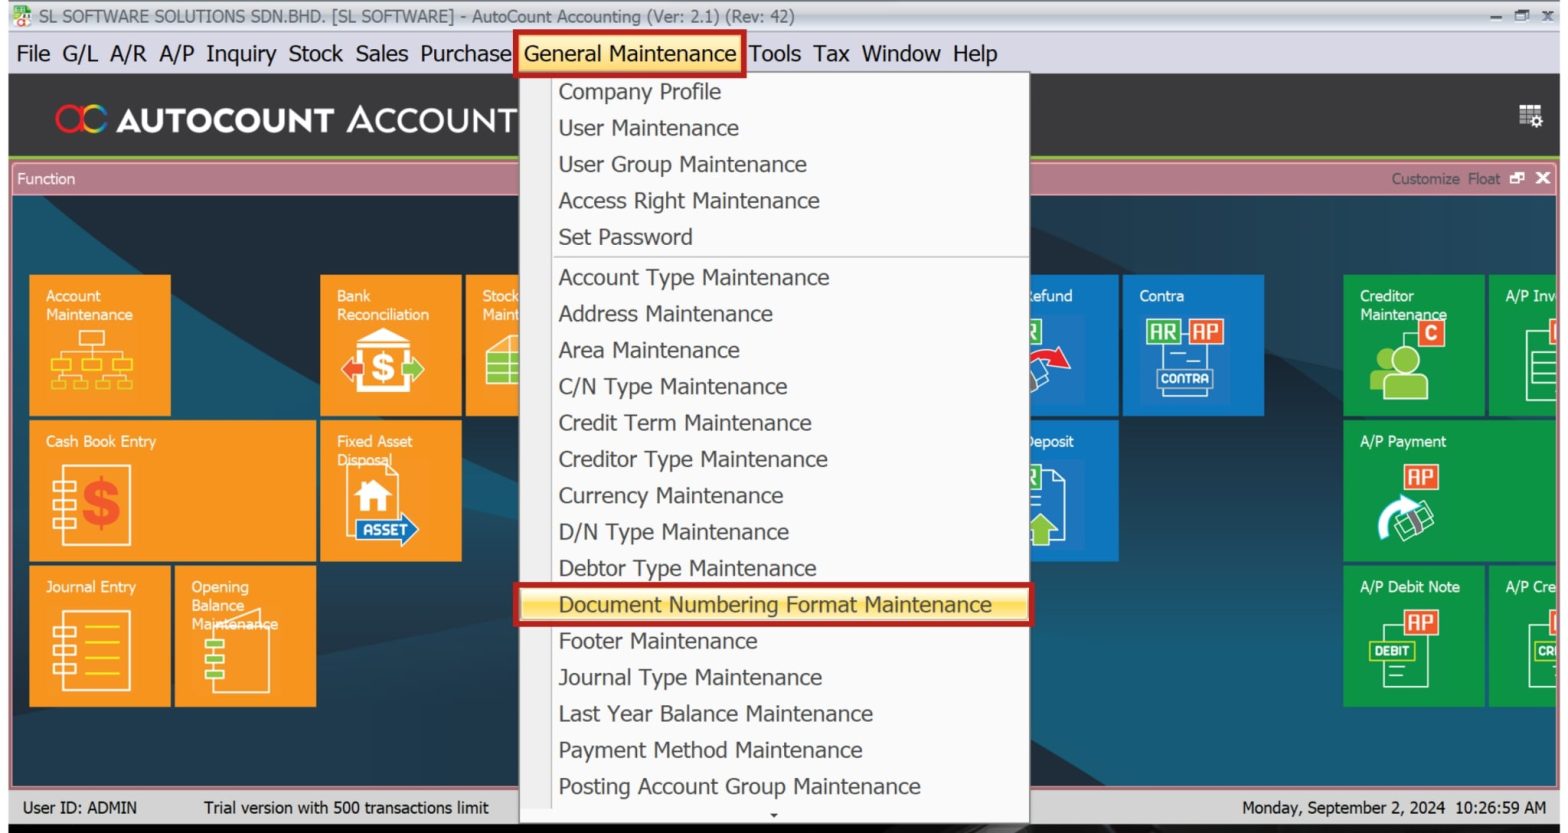
Task: Open the Contra tile
Action: pos(1193,345)
